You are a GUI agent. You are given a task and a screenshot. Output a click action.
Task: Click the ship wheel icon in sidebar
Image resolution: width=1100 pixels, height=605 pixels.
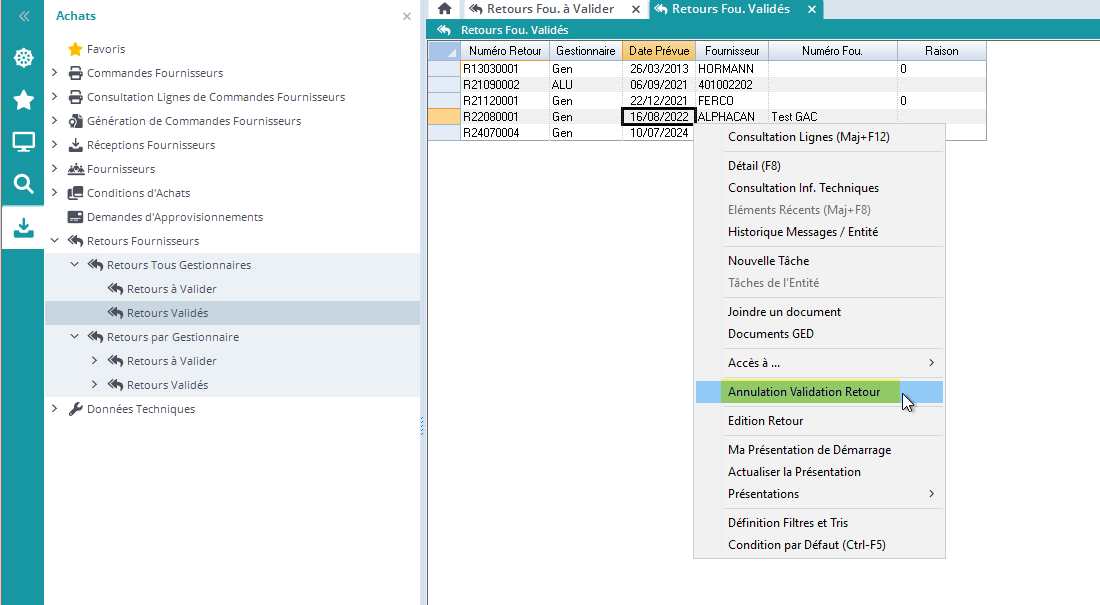[x=23, y=58]
